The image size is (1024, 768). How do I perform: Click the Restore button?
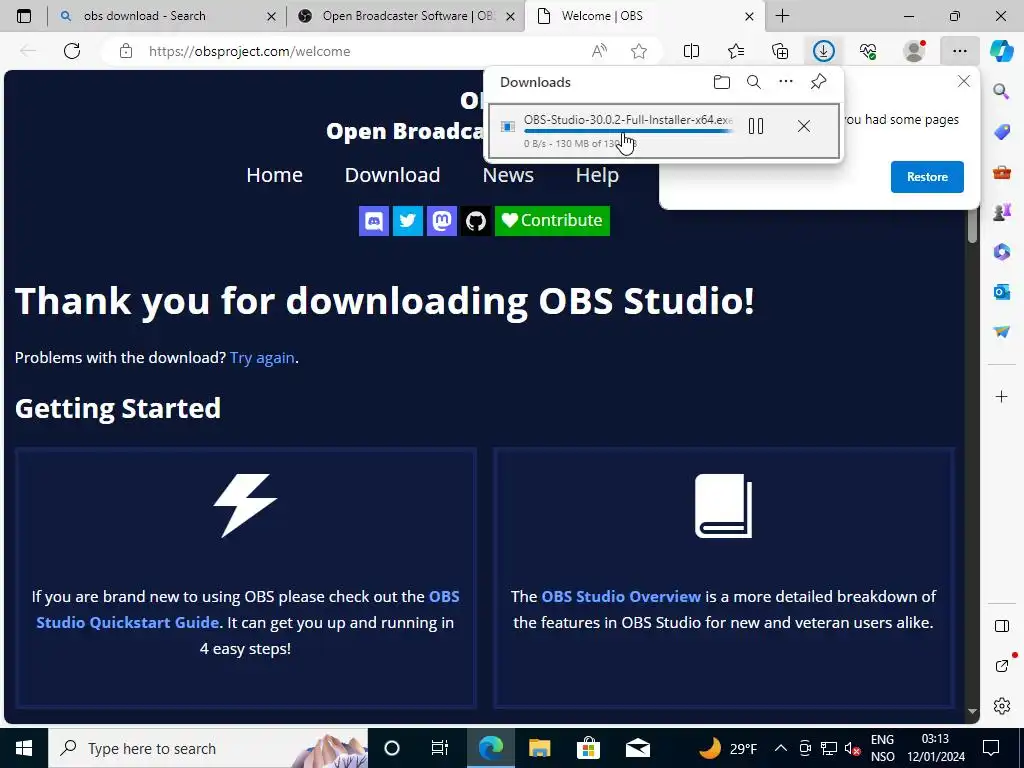click(x=927, y=177)
